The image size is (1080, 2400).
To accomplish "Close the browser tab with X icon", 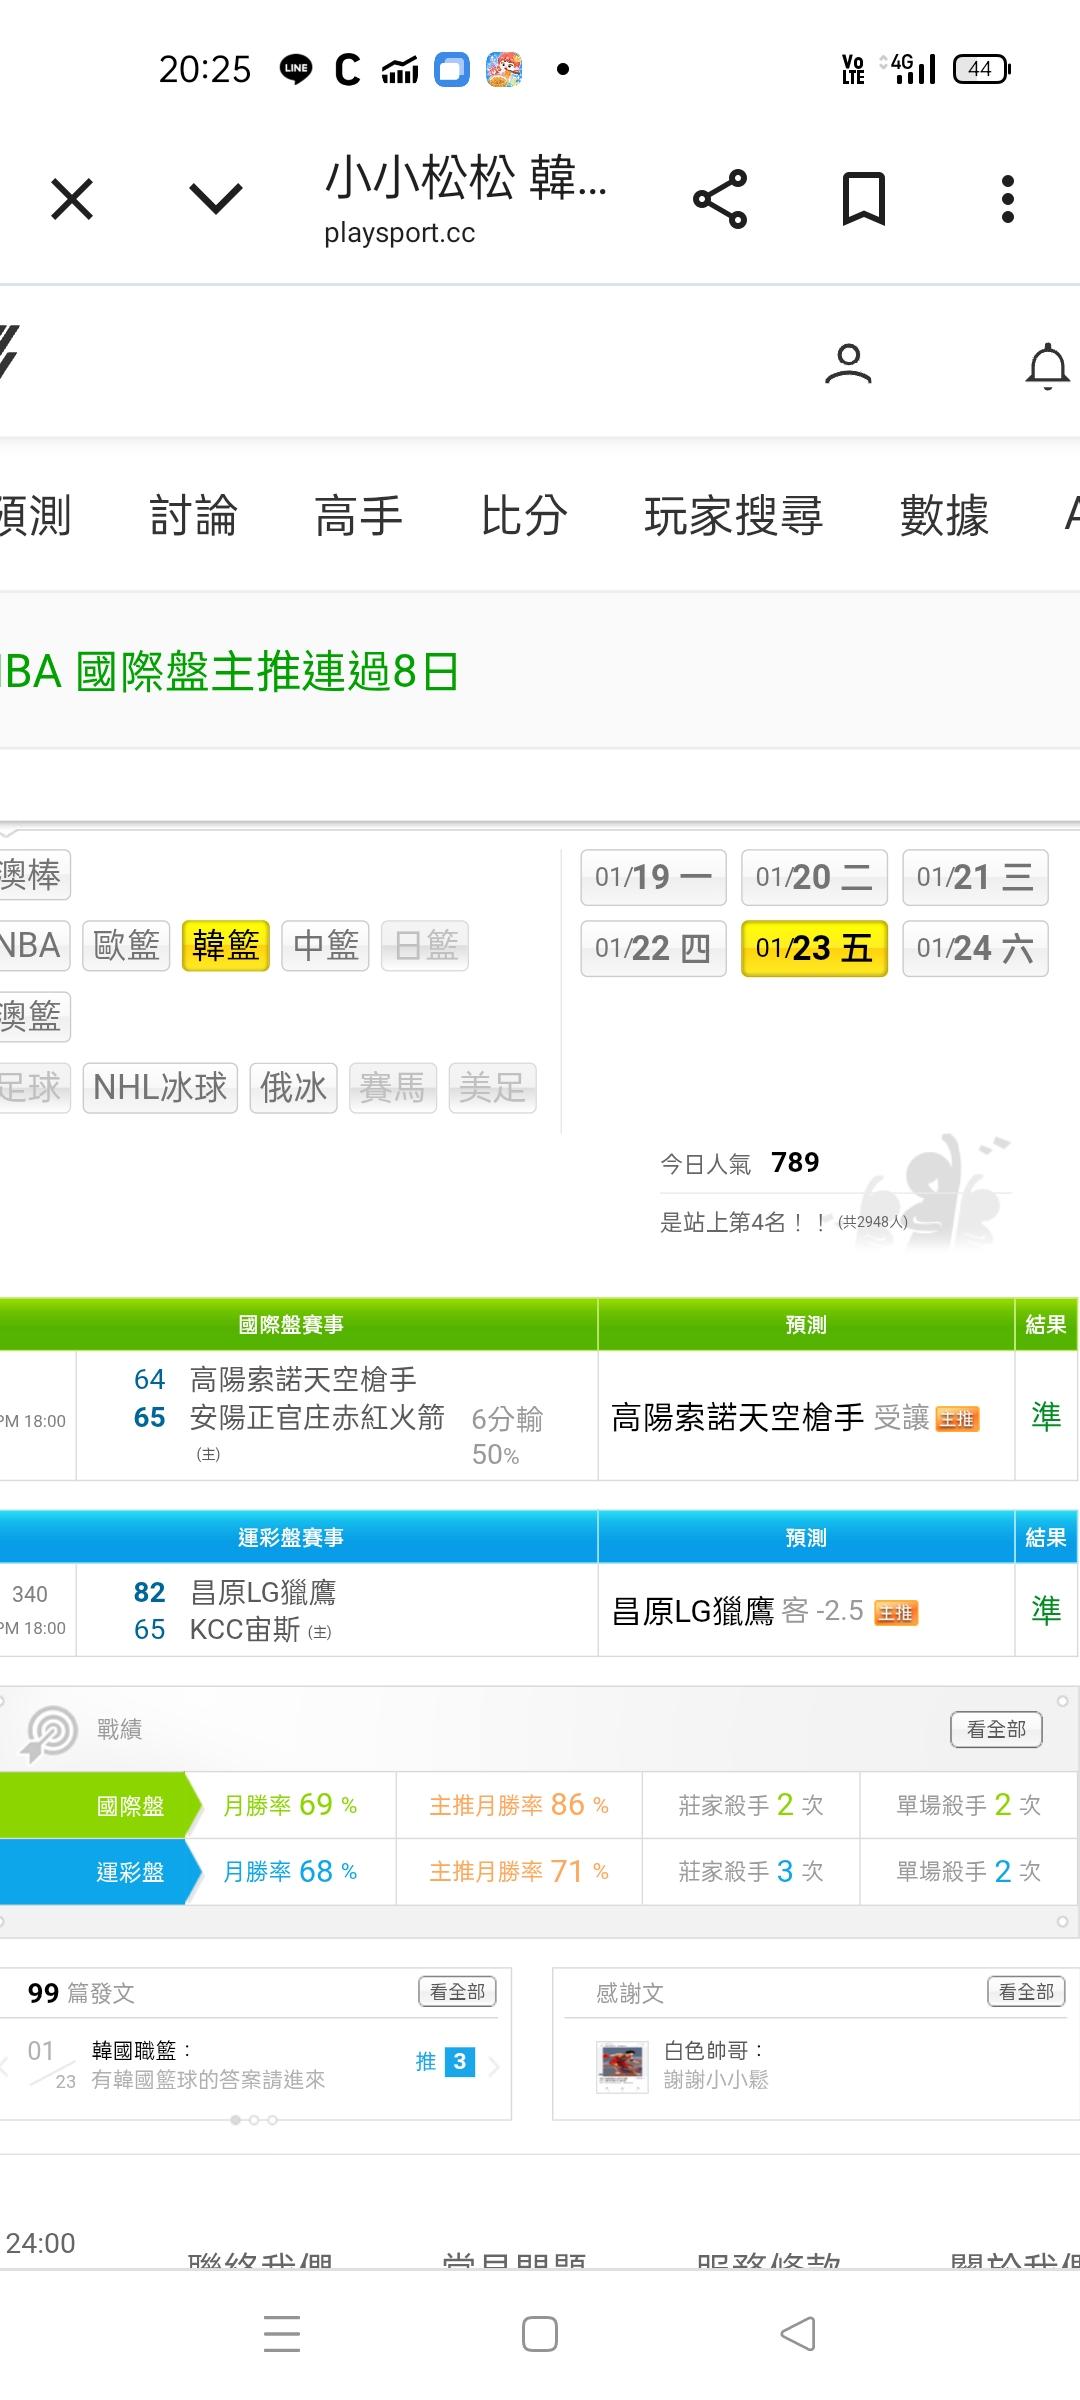I will (72, 199).
